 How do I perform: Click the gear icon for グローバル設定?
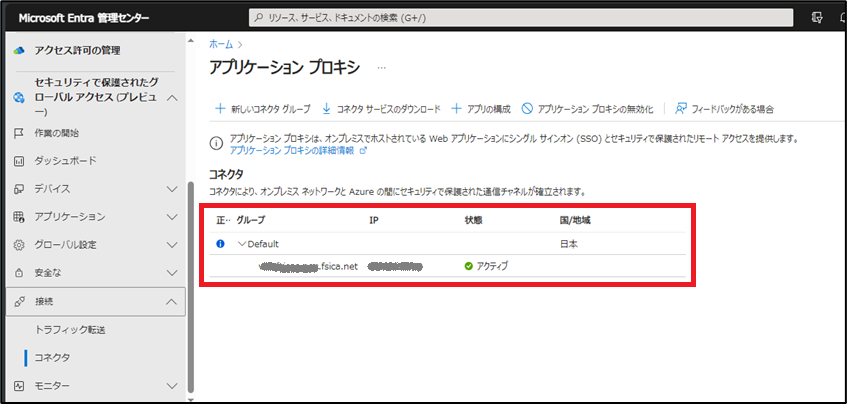19,245
